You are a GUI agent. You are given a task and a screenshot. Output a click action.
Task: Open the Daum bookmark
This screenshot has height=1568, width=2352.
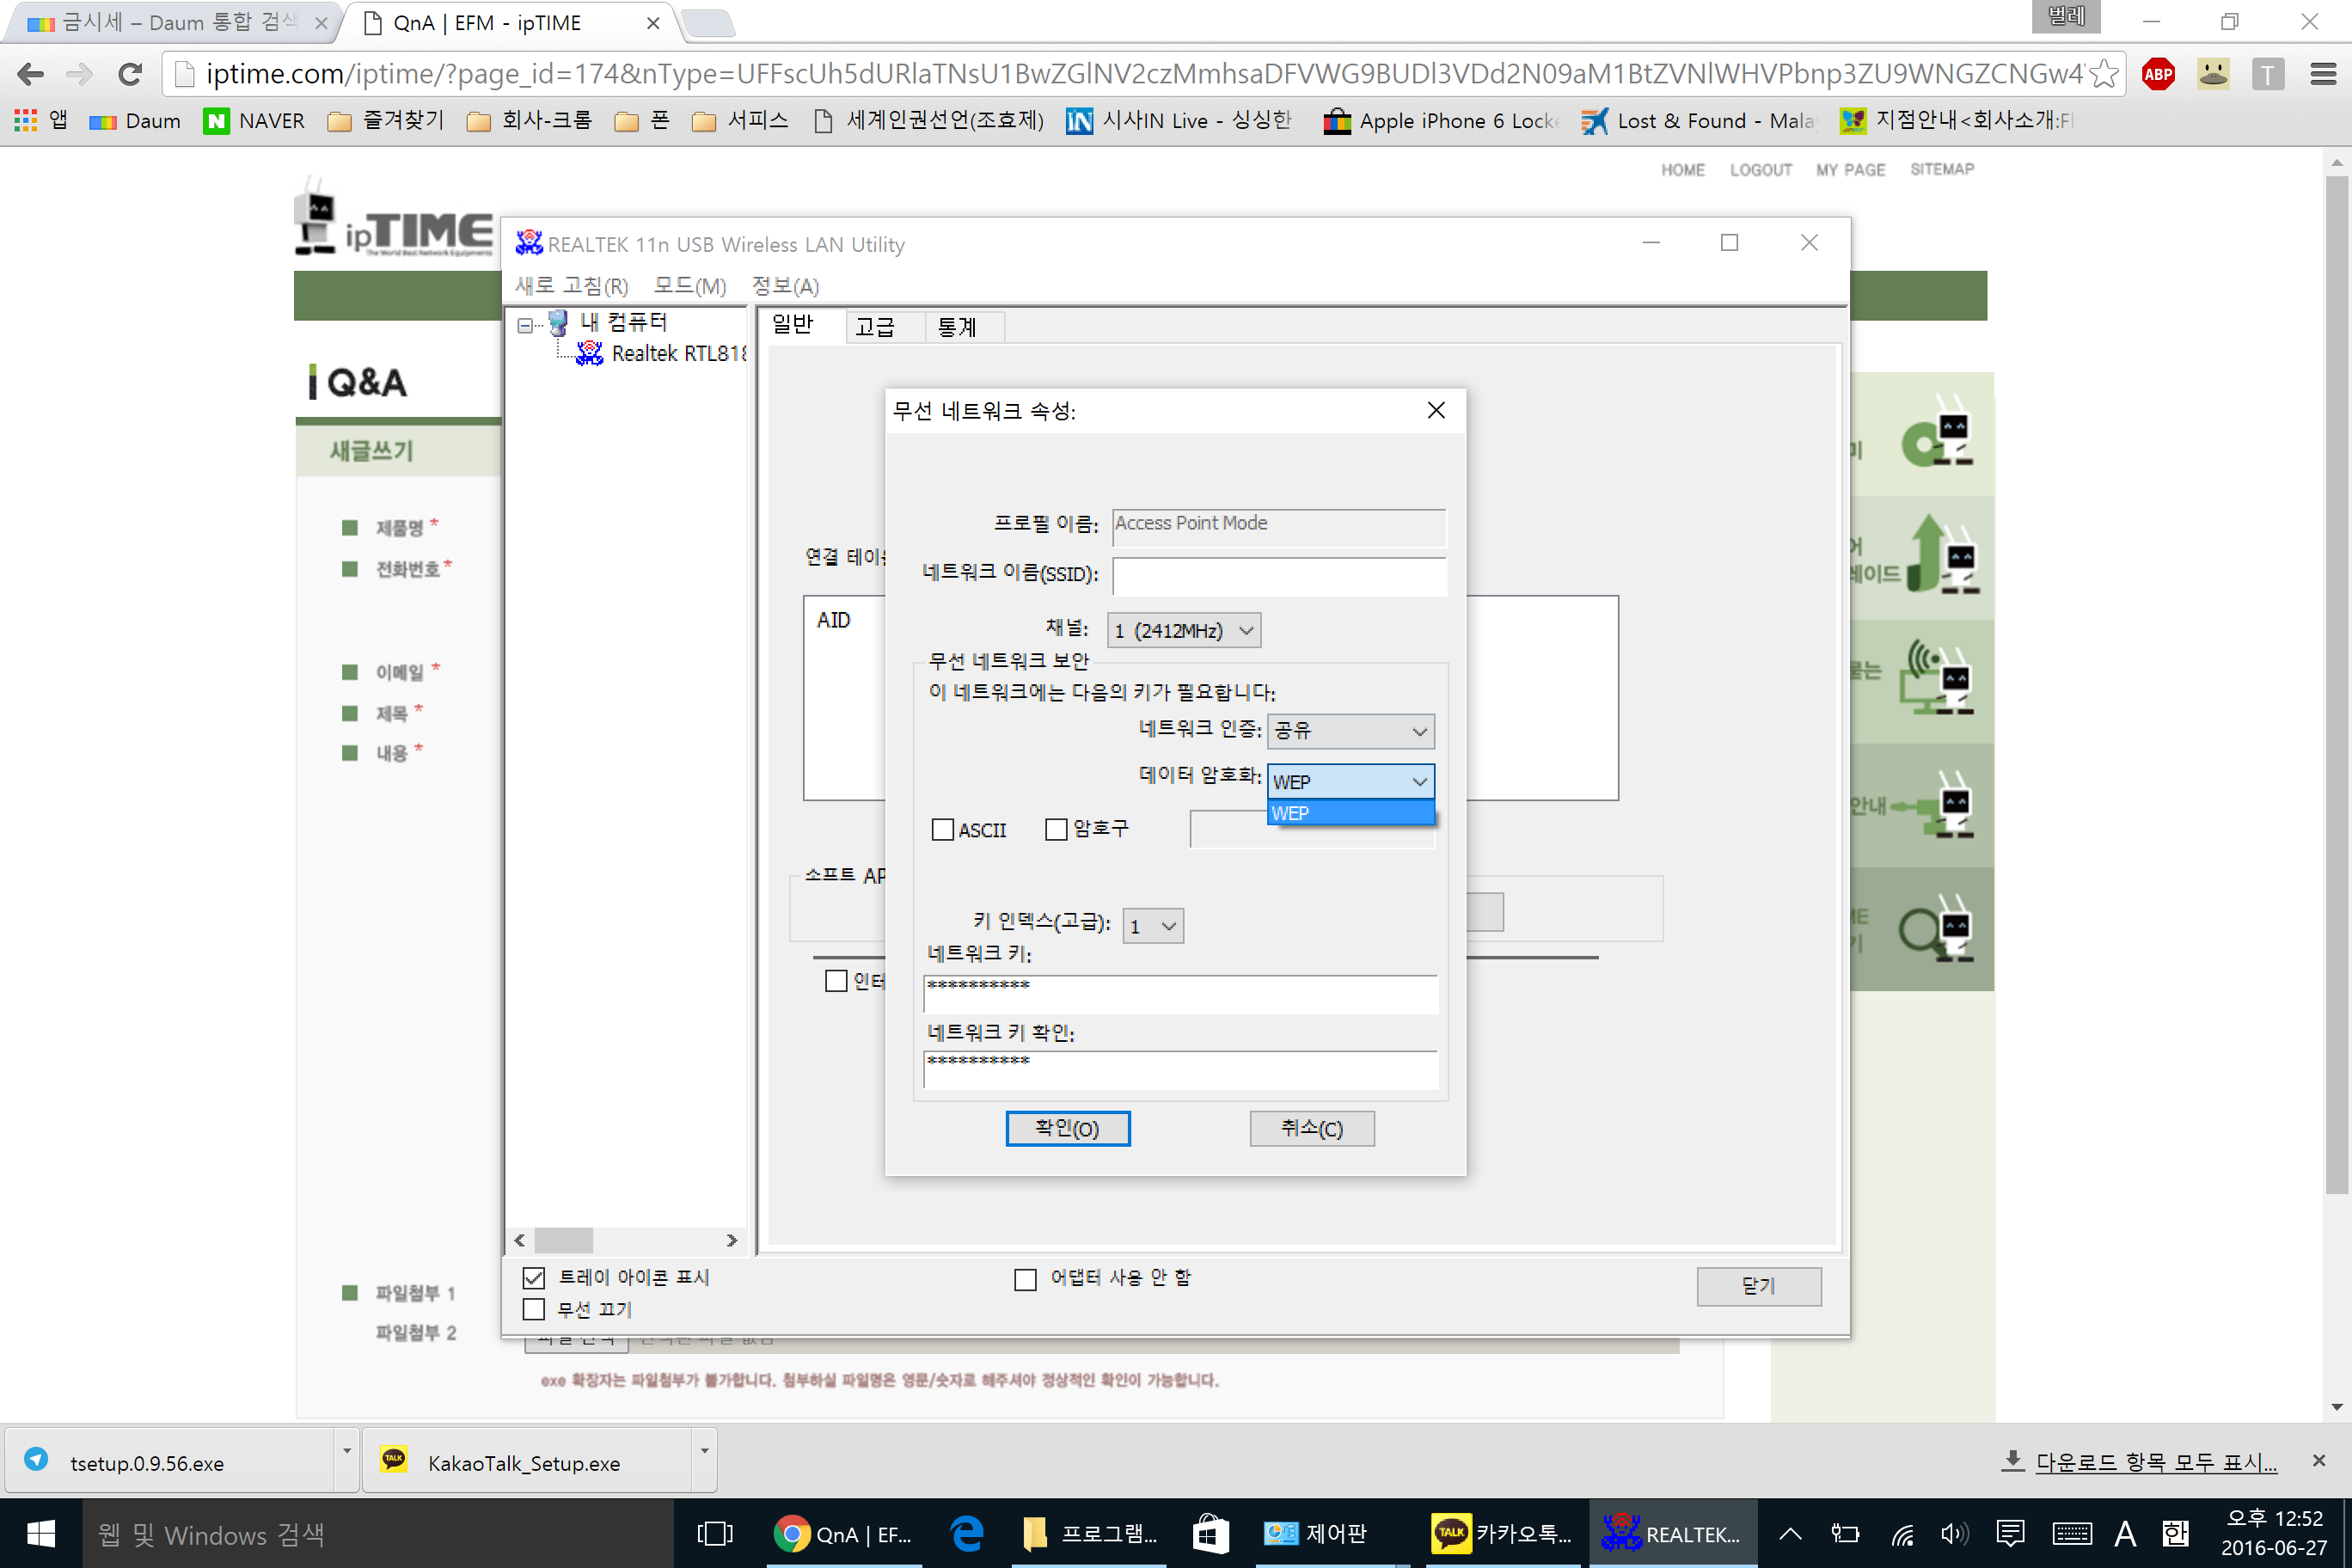135,121
